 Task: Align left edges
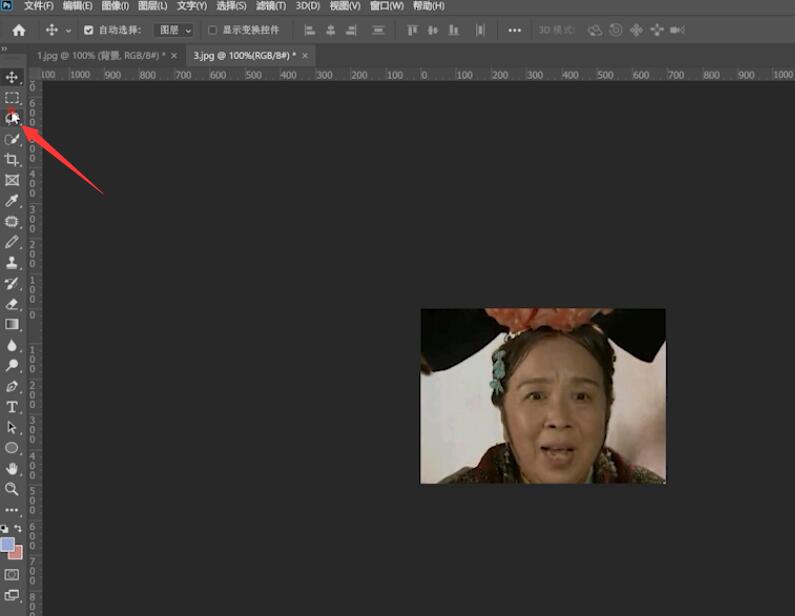[309, 30]
